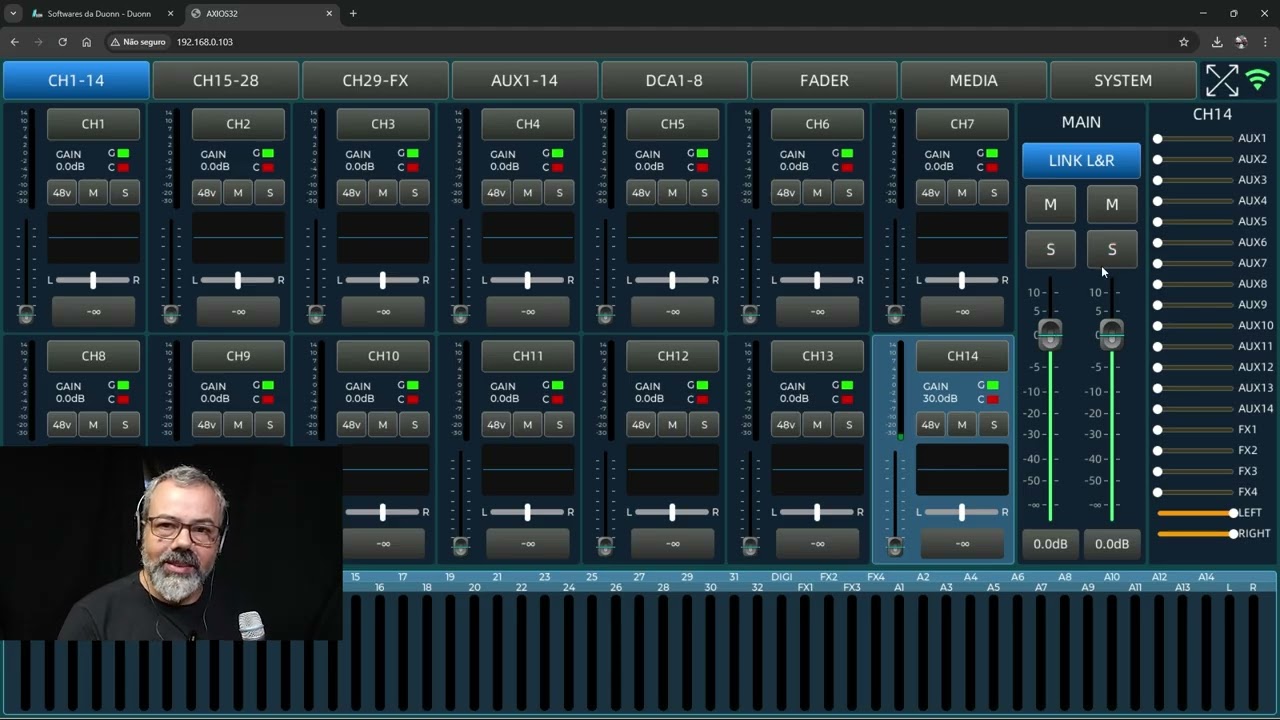
Task: Select the CH7 channel name button
Action: [962, 124]
